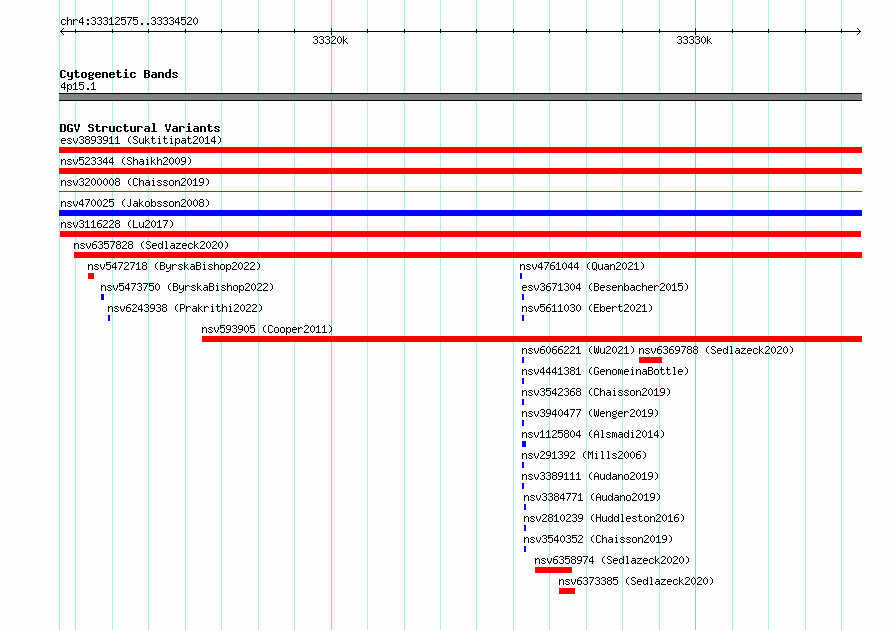The height and width of the screenshot is (630, 890).
Task: Open the nsv6243938 (Prakrithi2022) label
Action: (185, 308)
